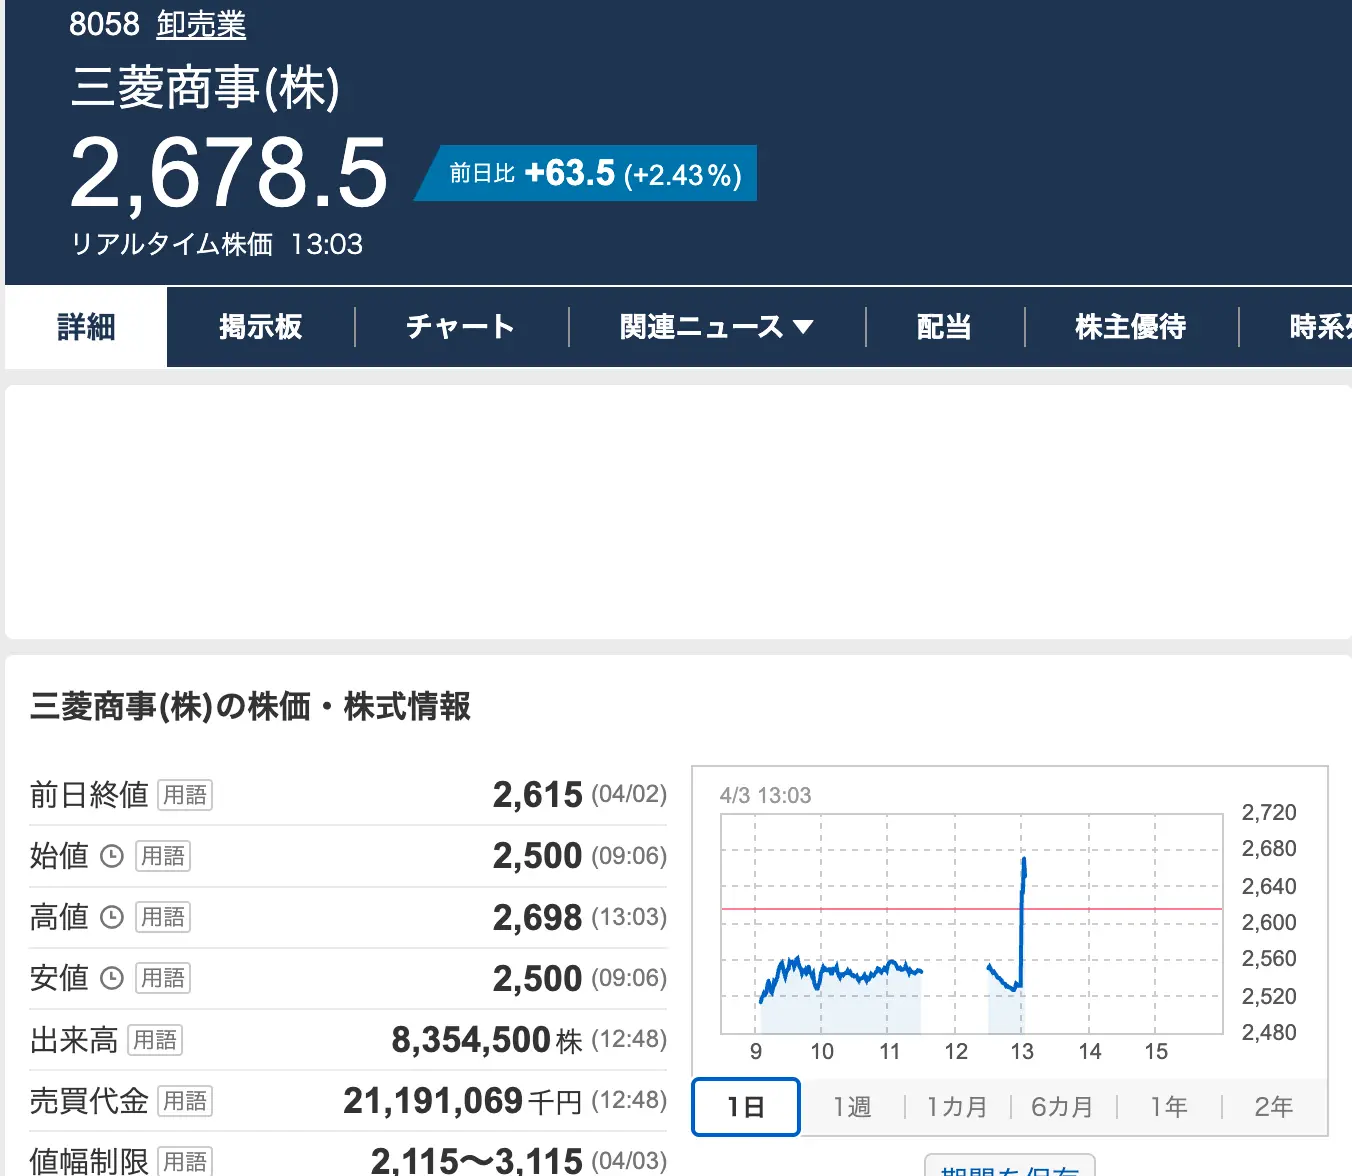Click the chart timestamp 4/3 13:03

(x=765, y=795)
